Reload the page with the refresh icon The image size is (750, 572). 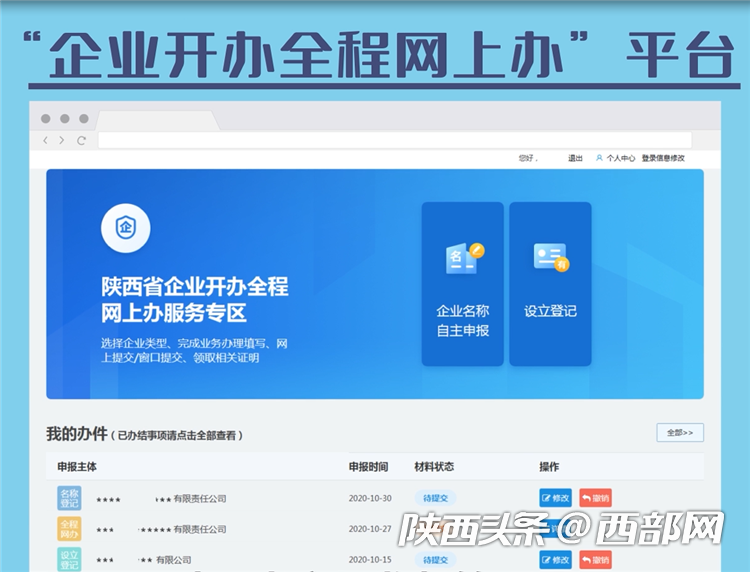click(81, 140)
